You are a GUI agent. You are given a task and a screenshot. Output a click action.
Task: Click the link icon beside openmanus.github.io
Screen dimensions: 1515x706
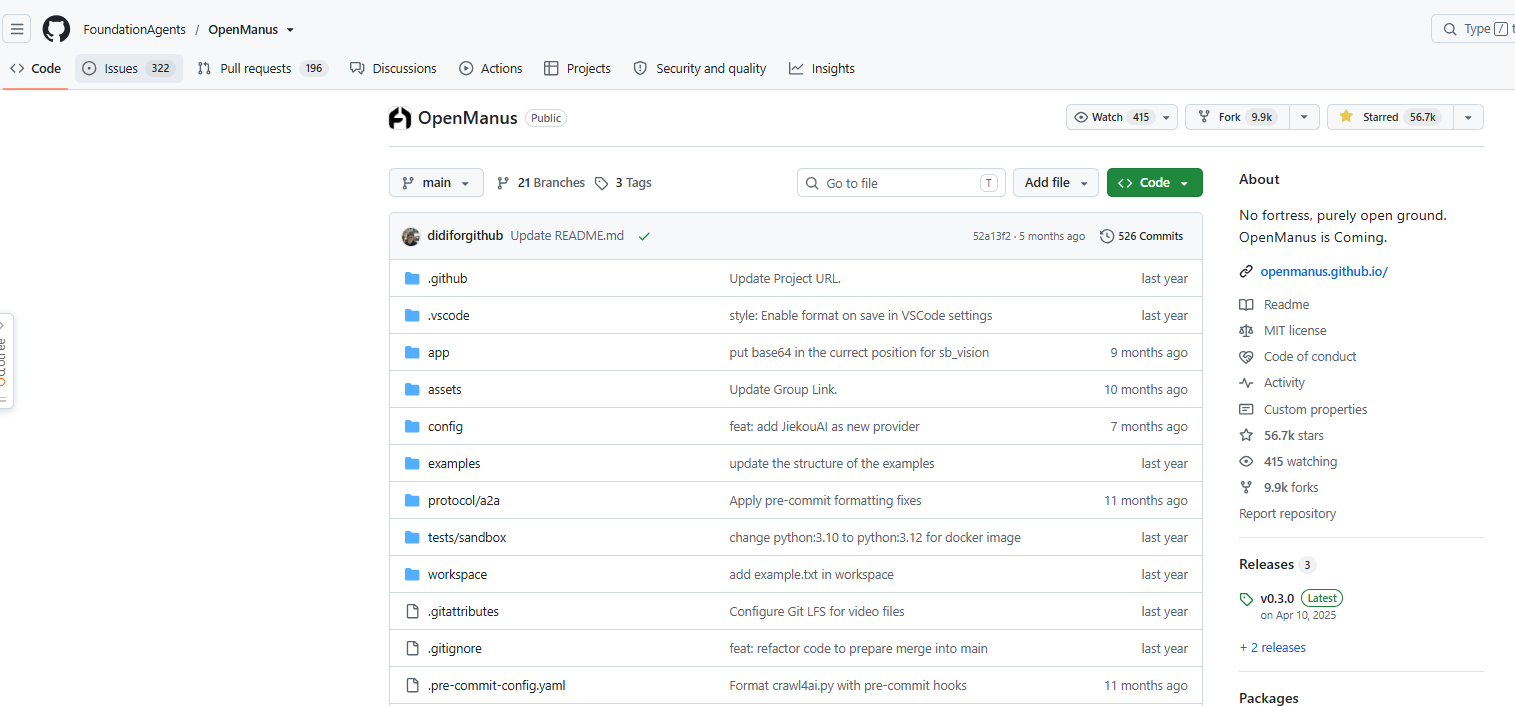click(x=1246, y=271)
